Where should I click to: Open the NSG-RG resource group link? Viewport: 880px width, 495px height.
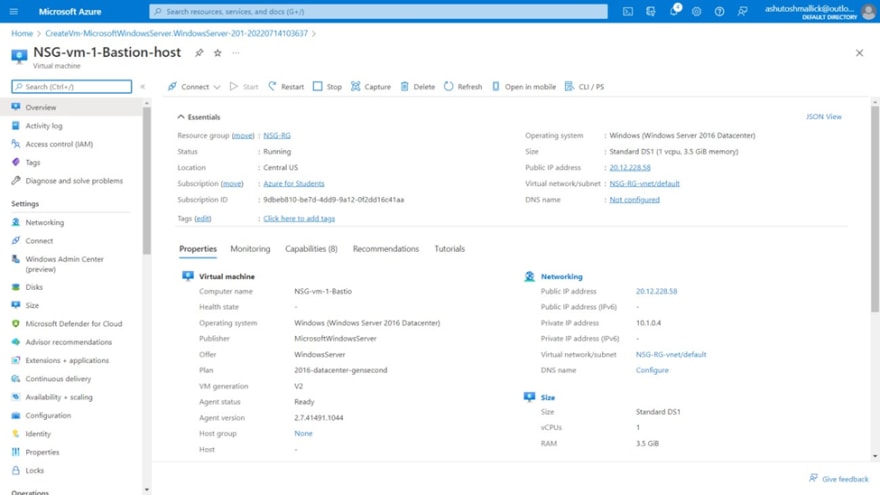(277, 135)
